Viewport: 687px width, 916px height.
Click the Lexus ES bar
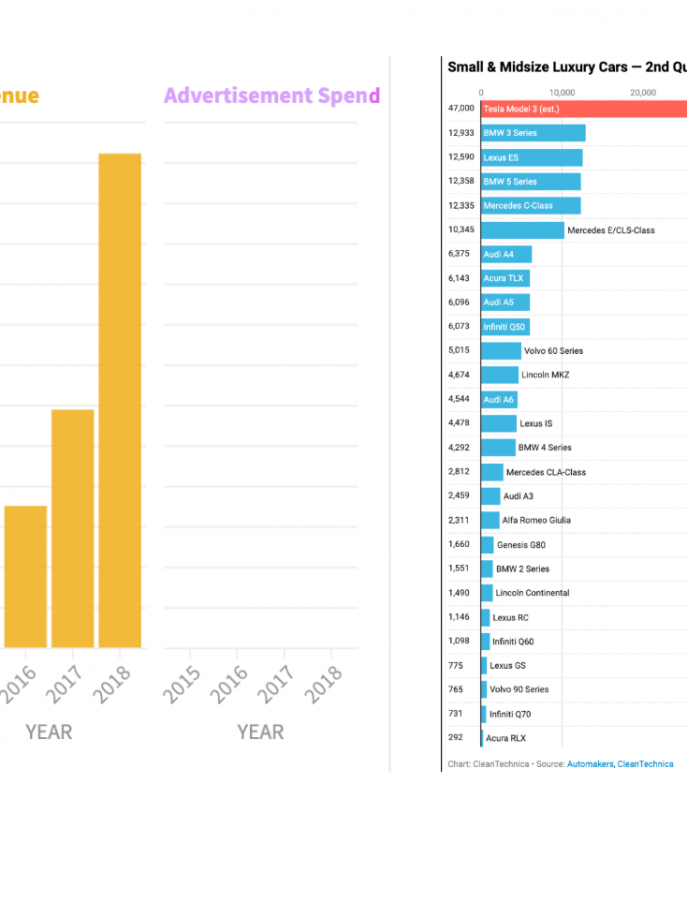point(532,158)
